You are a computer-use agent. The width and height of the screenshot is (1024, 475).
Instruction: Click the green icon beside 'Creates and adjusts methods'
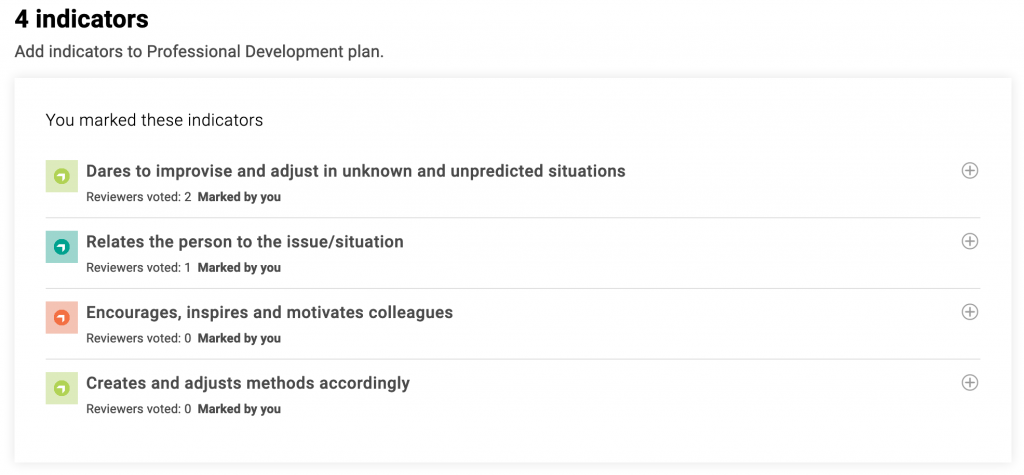(62, 388)
